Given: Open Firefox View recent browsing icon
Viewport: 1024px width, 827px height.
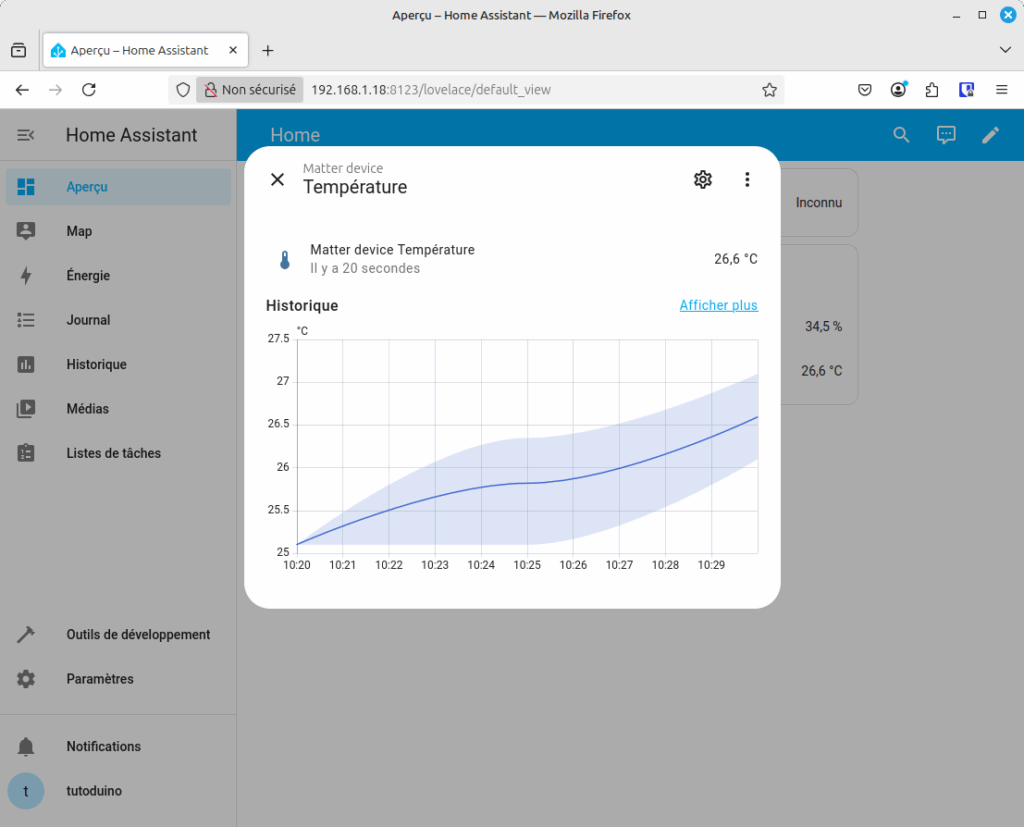Looking at the screenshot, I should point(19,50).
